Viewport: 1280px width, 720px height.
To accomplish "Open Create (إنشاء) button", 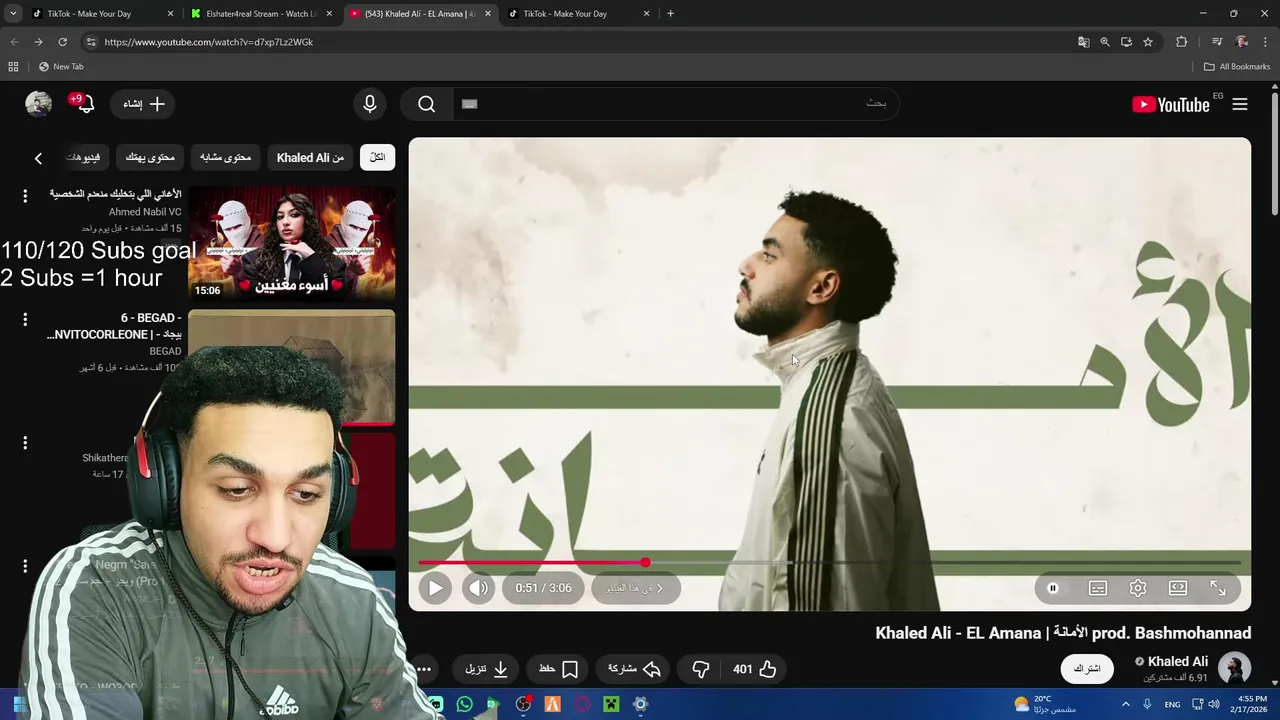I will [x=144, y=104].
